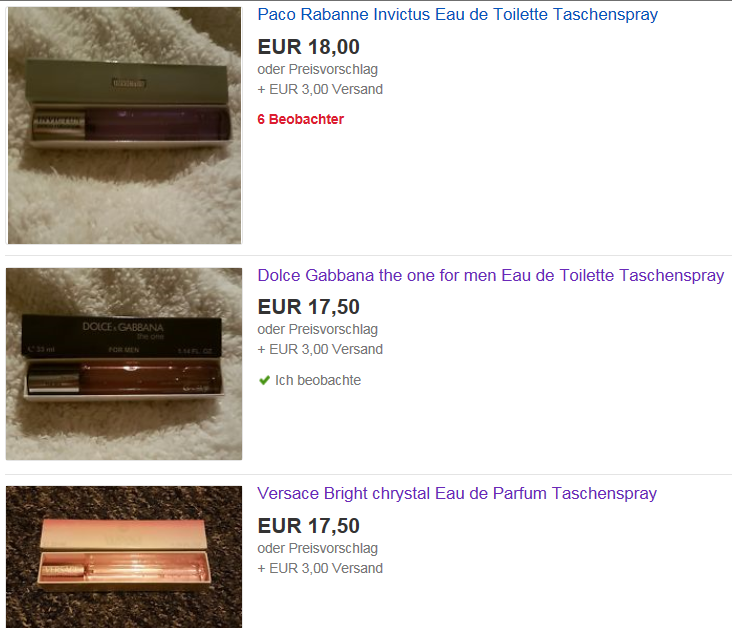Click shipping cost text under Dolce Gabbana

pyautogui.click(x=320, y=349)
